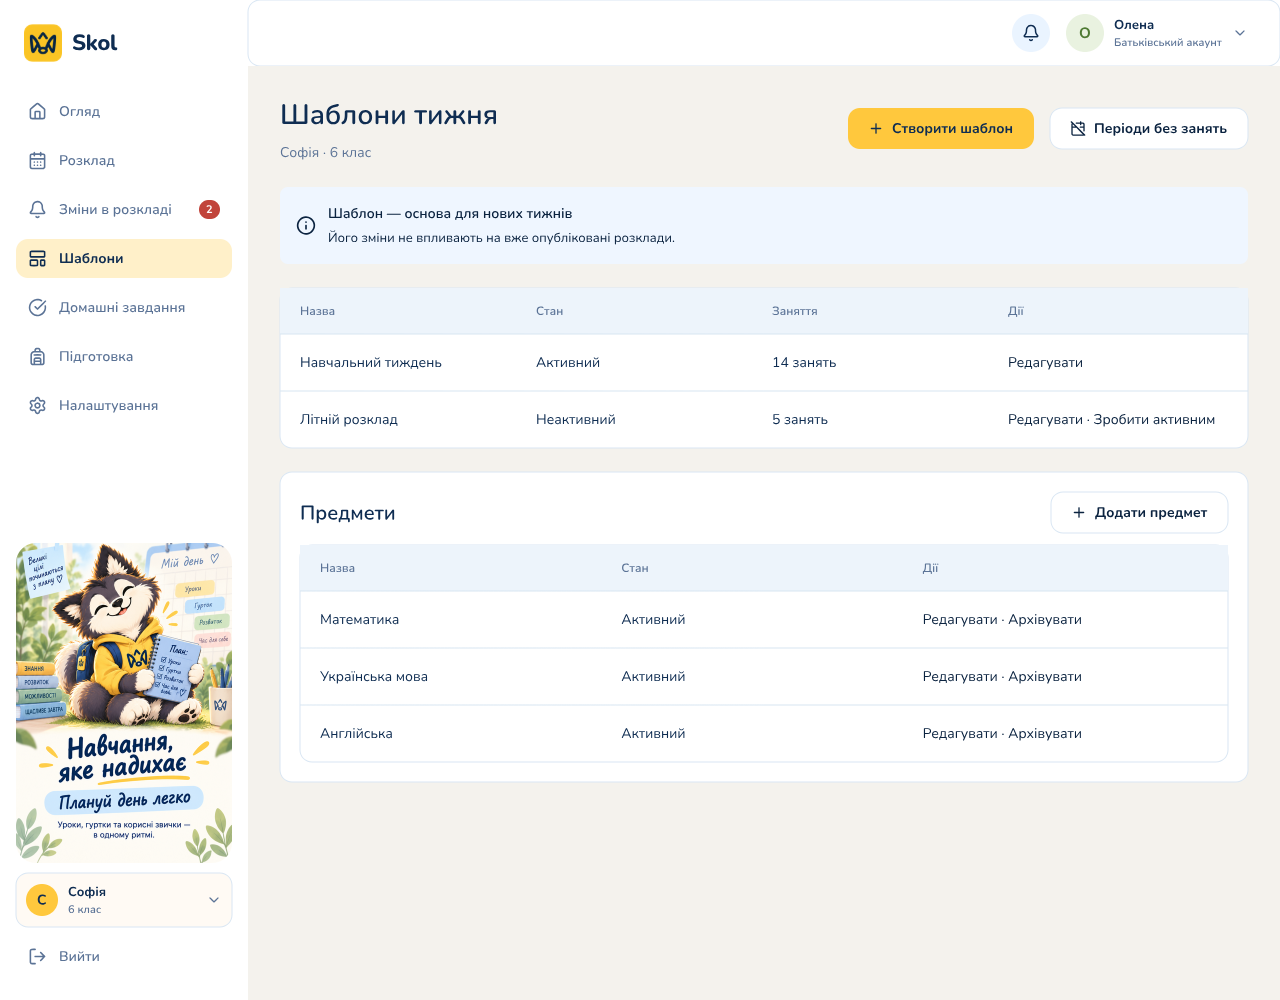Click Додати предмет button
Image resolution: width=1280 pixels, height=1000 pixels.
click(x=1139, y=512)
